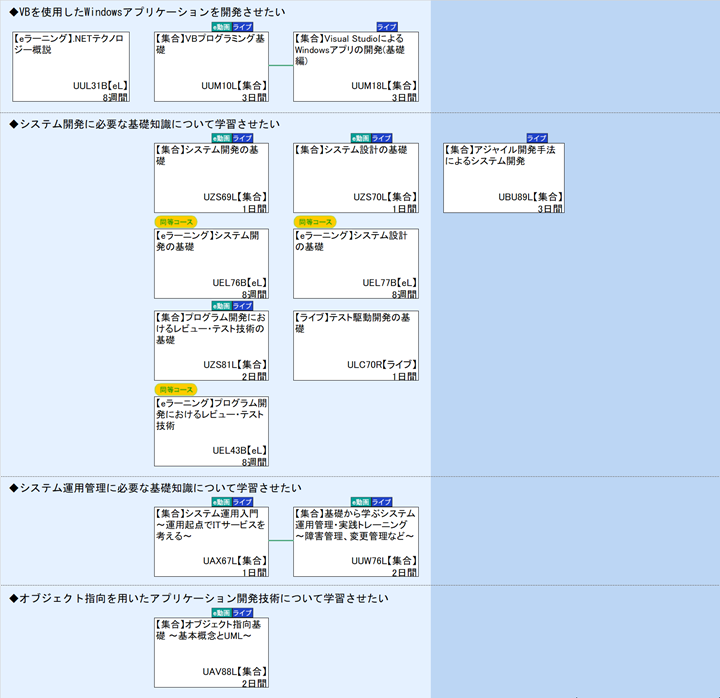720x698 pixels.
Task: Click heading システム運用管理に必要な基礎知識について学習させたい
Action: pyautogui.click(x=154, y=488)
